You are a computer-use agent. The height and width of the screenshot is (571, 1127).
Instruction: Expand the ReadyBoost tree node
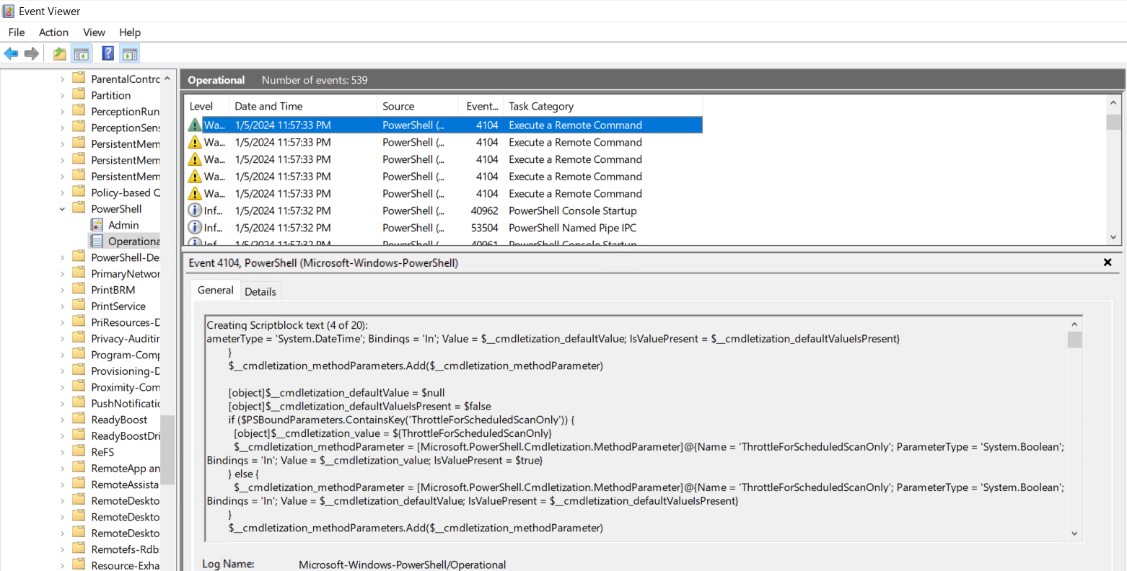coord(62,420)
